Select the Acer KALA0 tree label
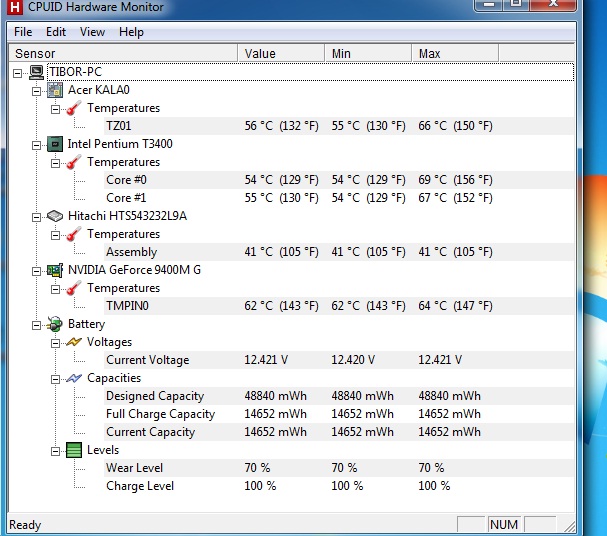This screenshot has height=536, width=607. [x=99, y=90]
